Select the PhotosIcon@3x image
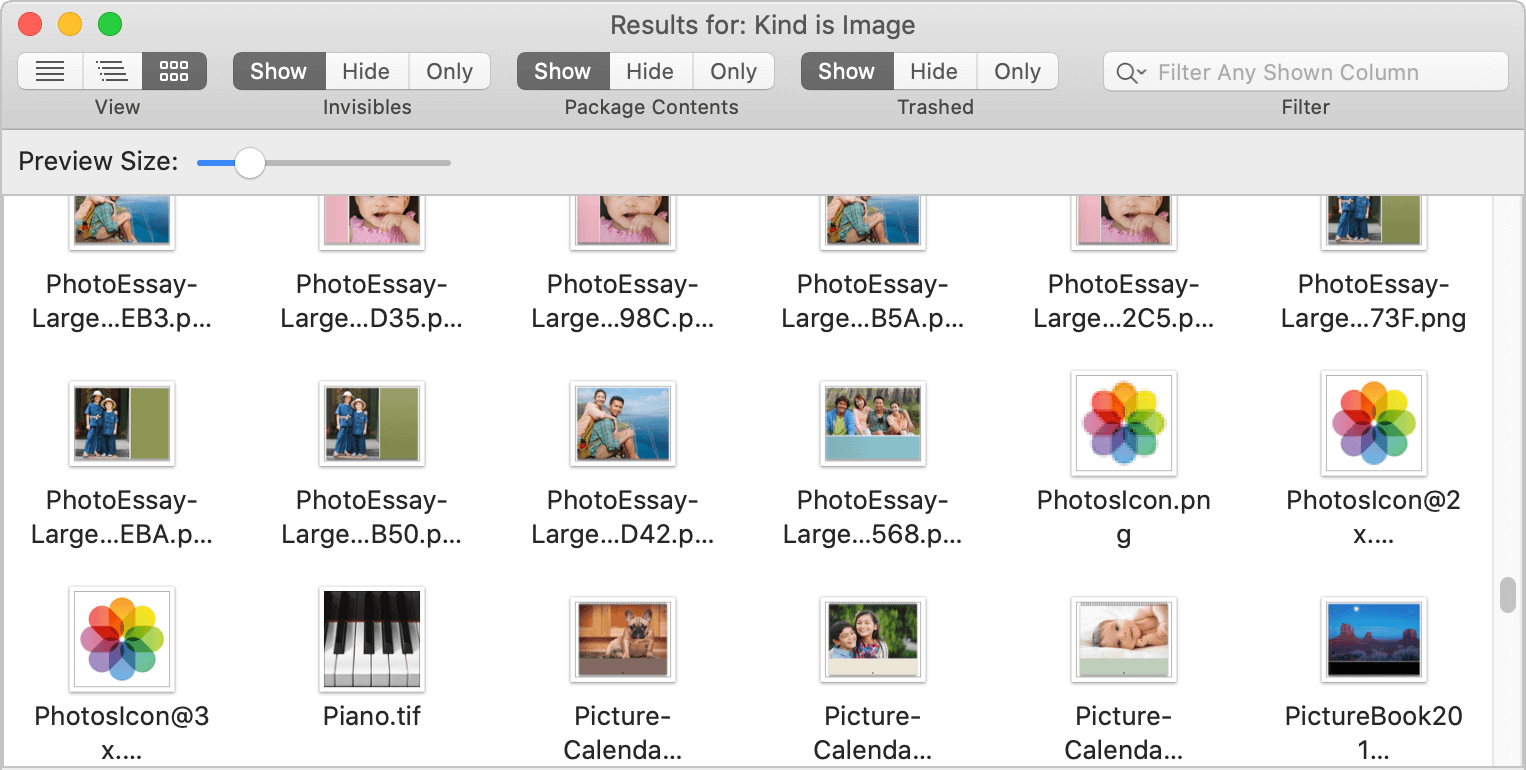 coord(122,639)
